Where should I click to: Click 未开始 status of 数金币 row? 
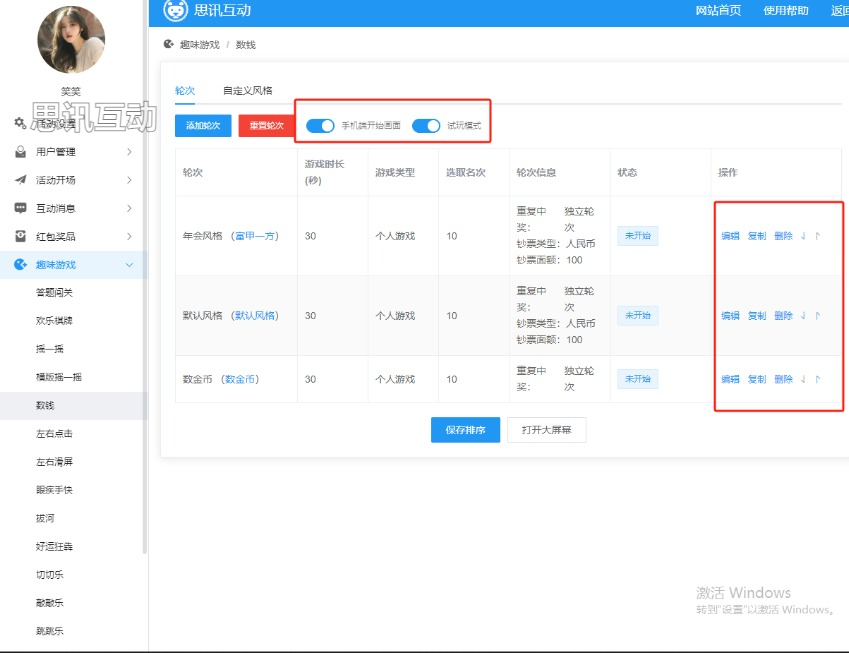pyautogui.click(x=638, y=379)
